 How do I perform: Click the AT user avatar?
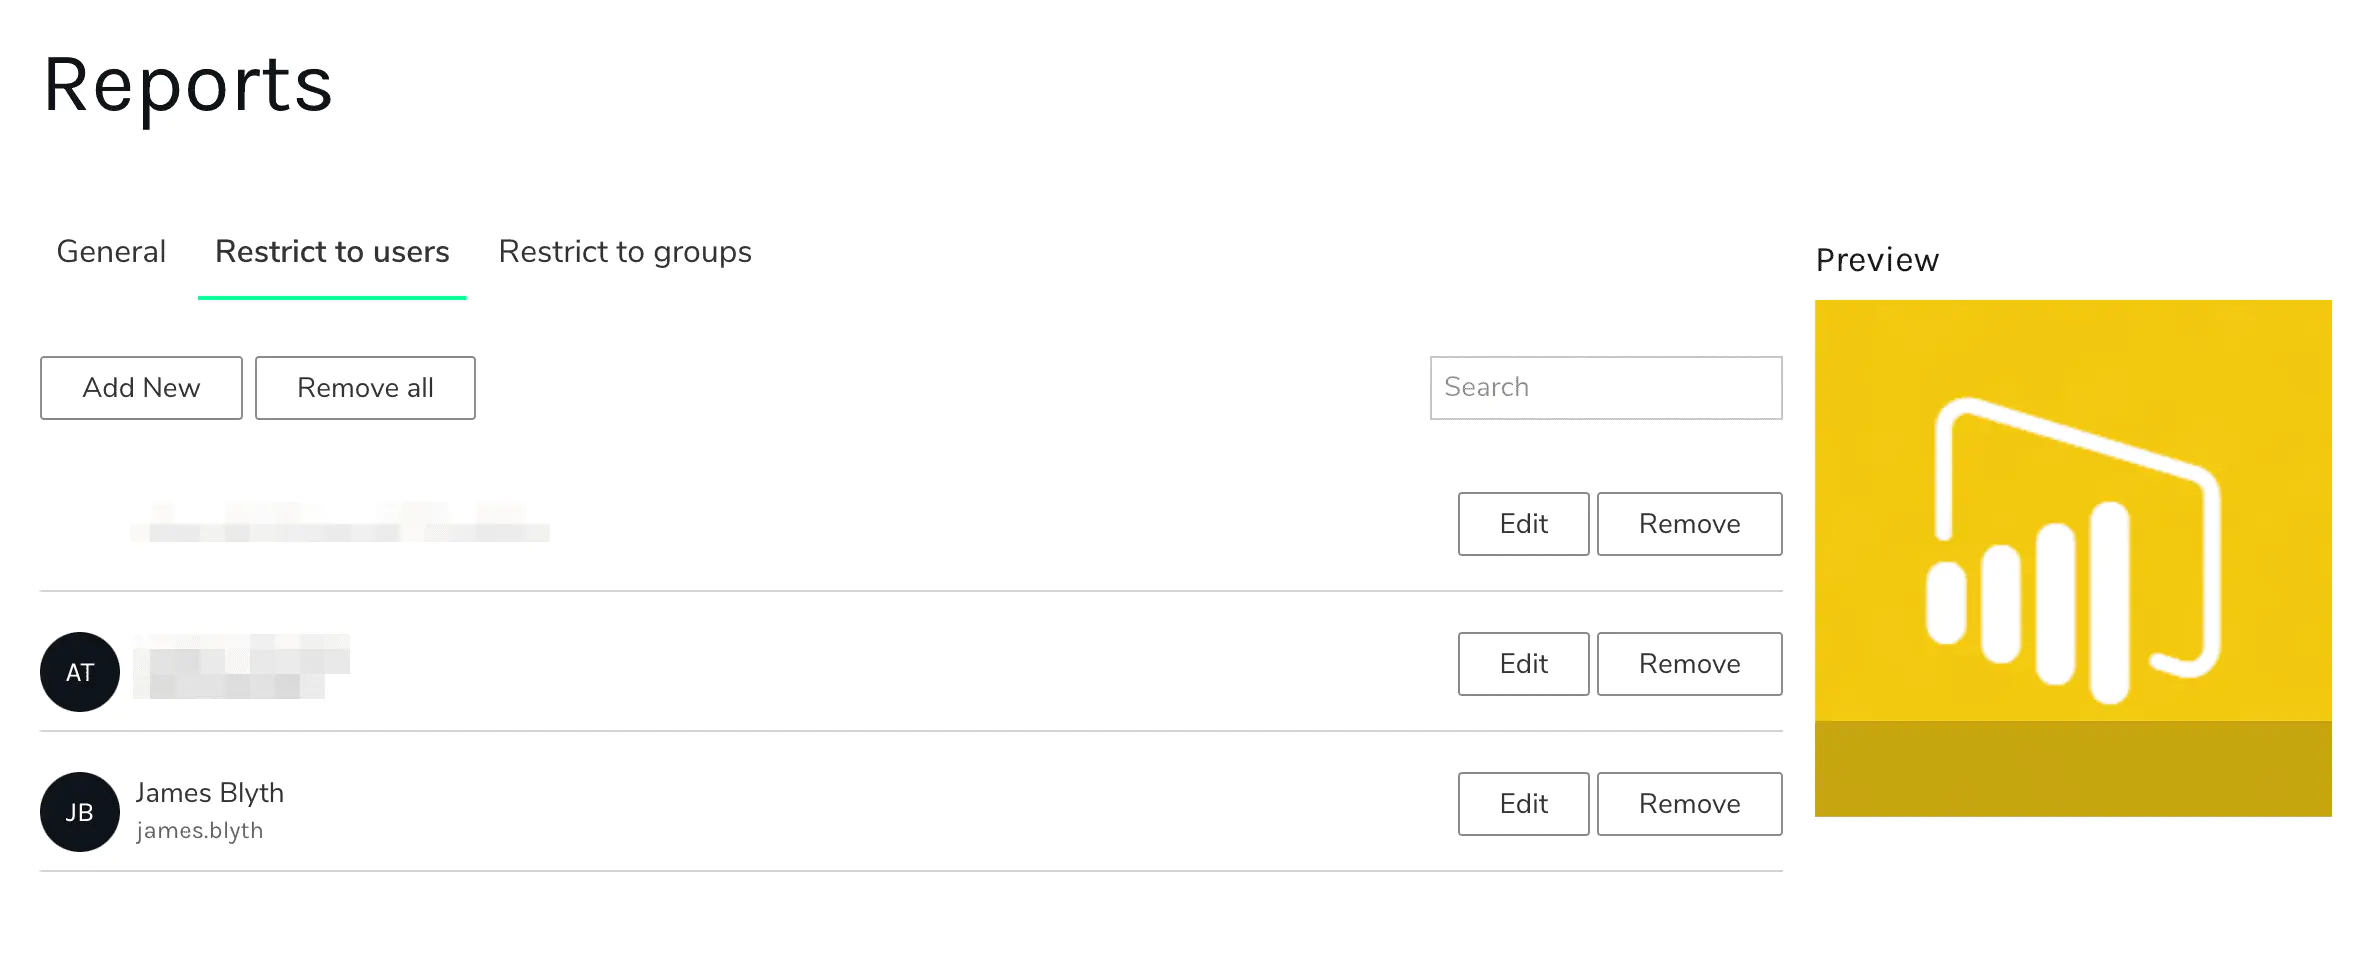click(80, 672)
